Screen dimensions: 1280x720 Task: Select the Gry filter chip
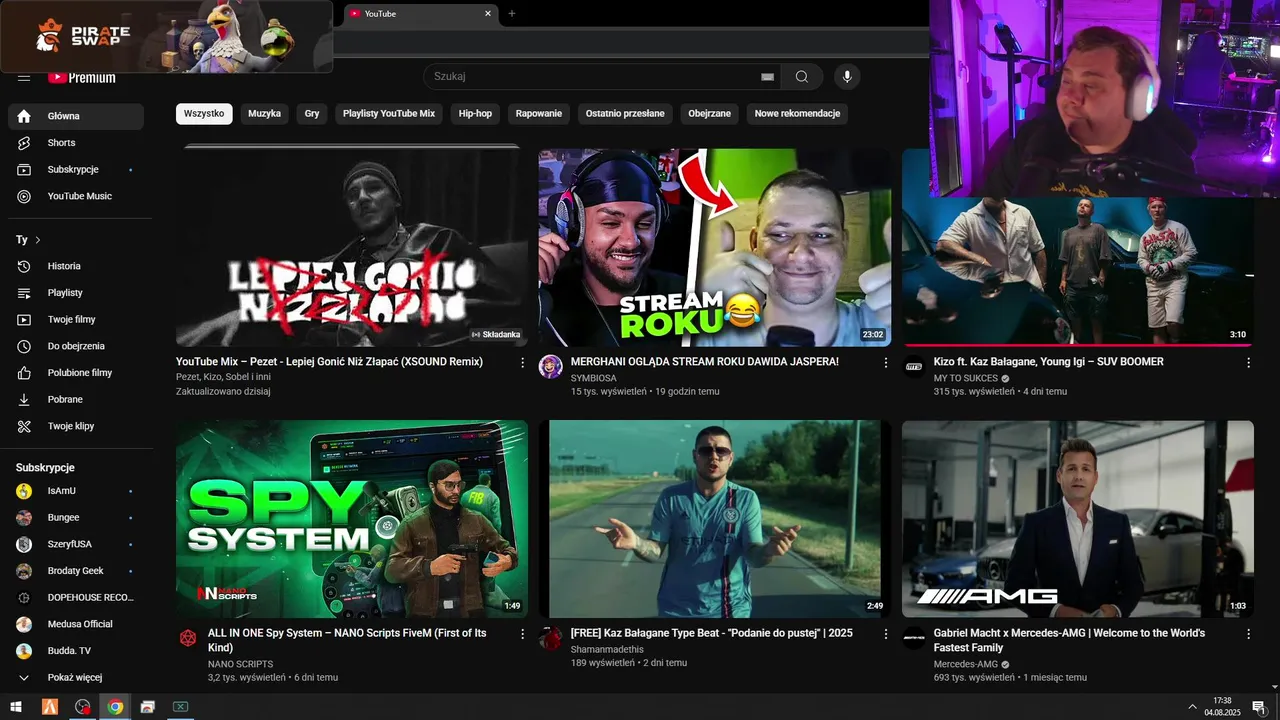point(312,114)
